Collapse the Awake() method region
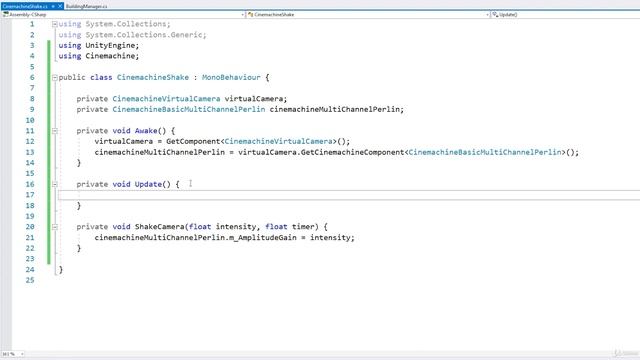 pyautogui.click(x=55, y=131)
